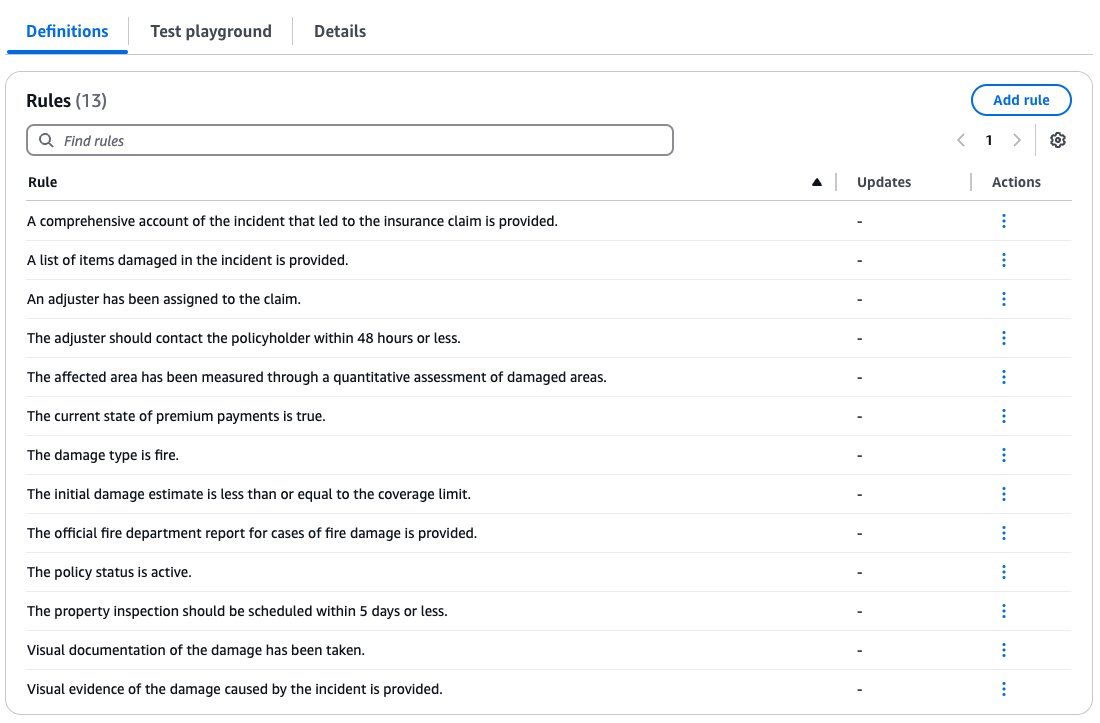Open actions for comprehensive account rule
Screen dimensions: 1100x723
1003,221
